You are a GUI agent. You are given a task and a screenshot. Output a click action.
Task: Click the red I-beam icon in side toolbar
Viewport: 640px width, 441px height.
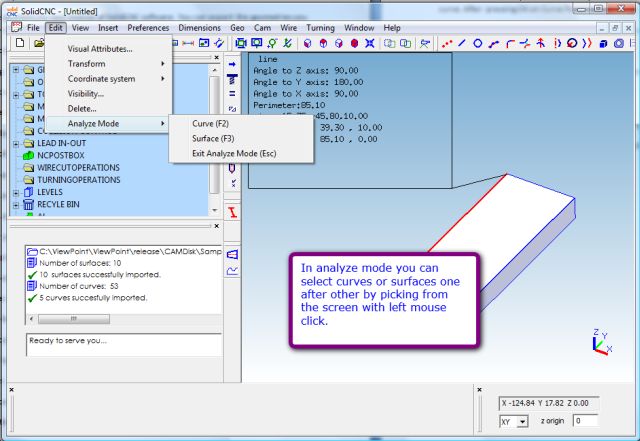tap(233, 210)
